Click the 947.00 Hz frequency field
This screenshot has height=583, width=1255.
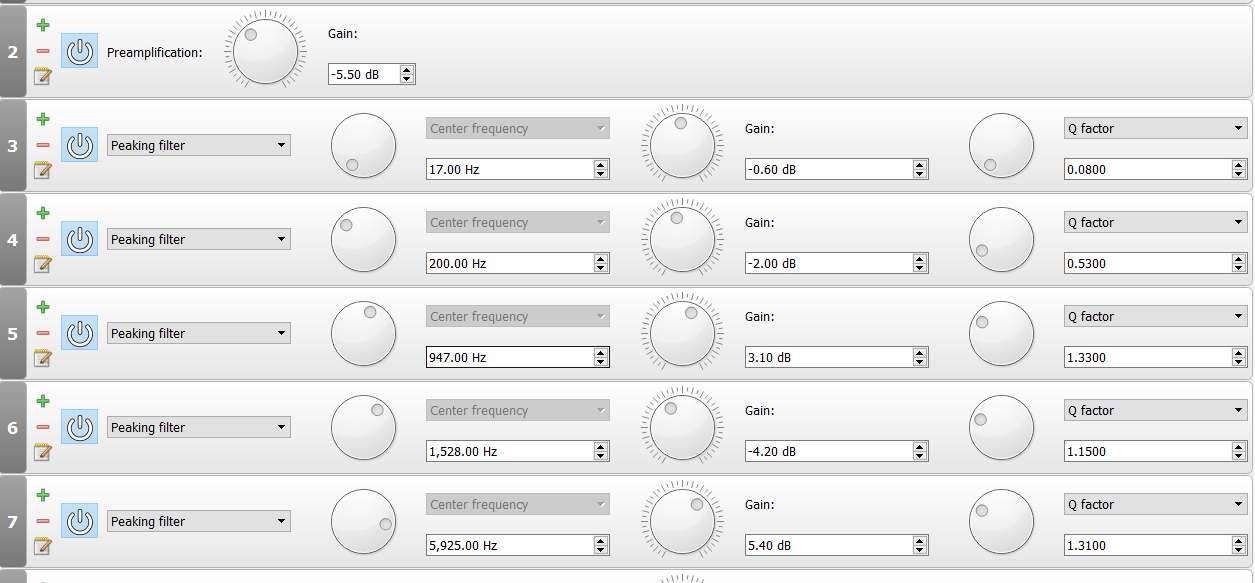click(x=518, y=358)
